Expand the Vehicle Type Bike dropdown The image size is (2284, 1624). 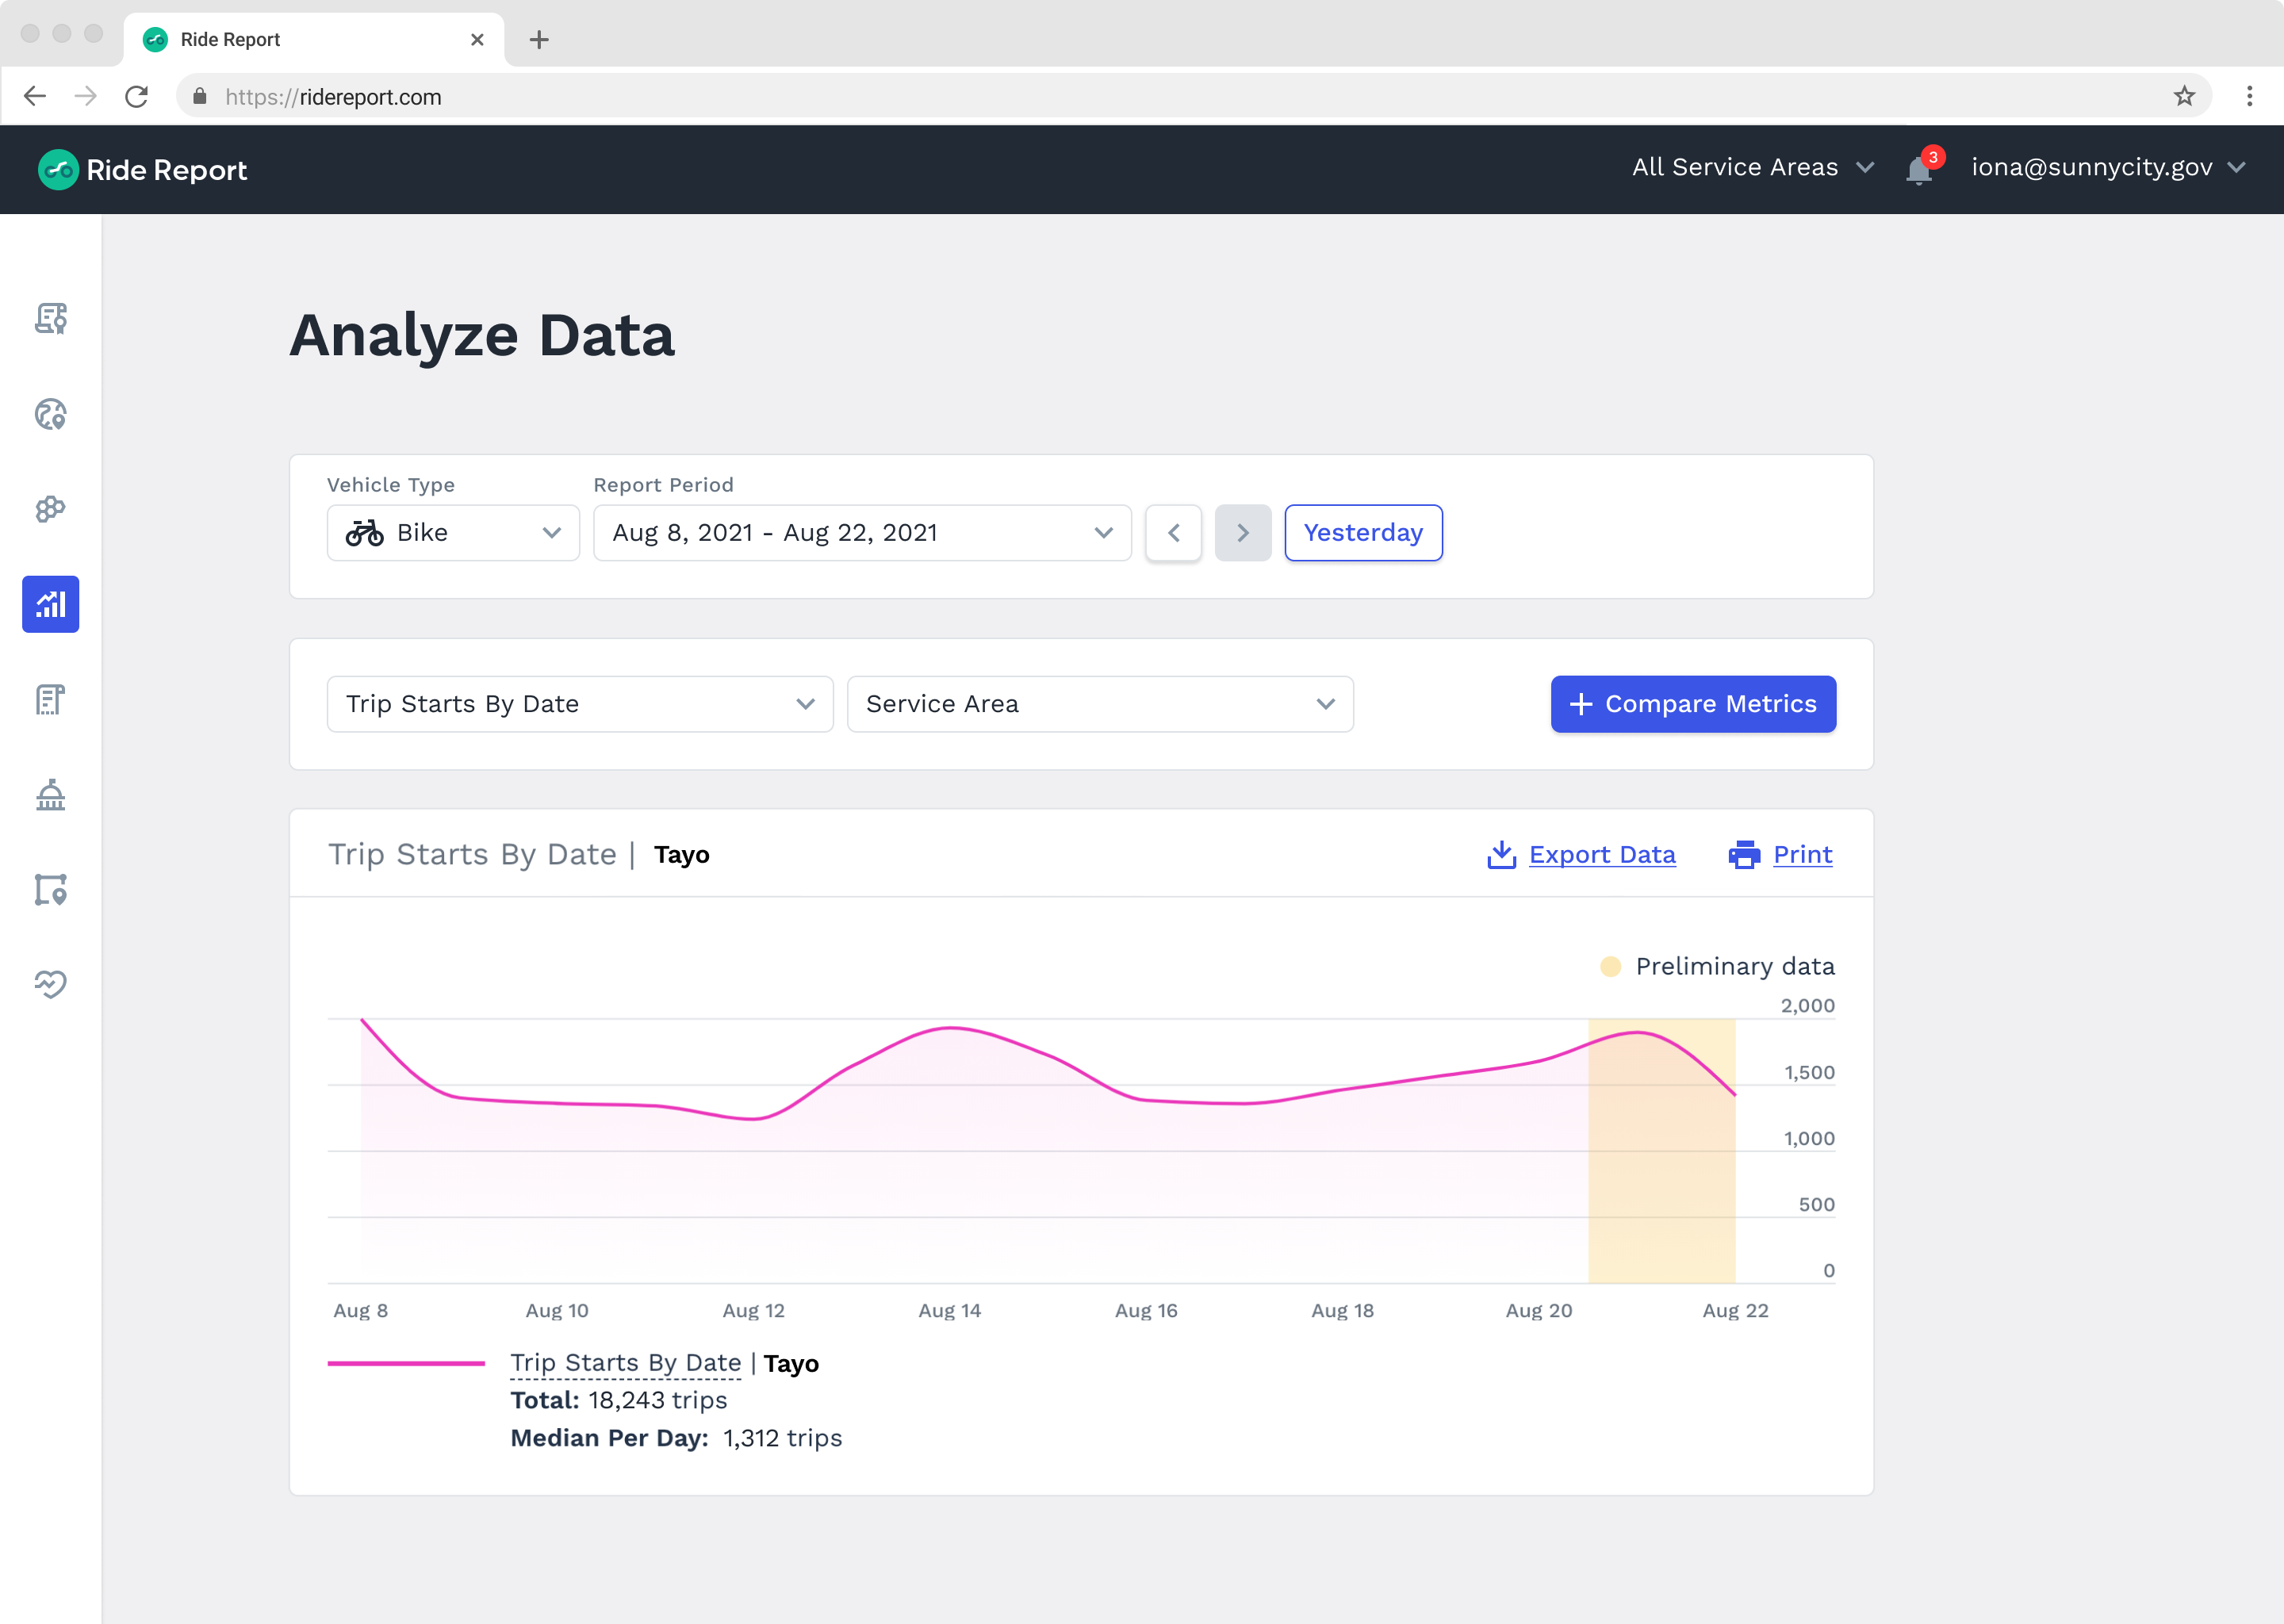click(453, 533)
